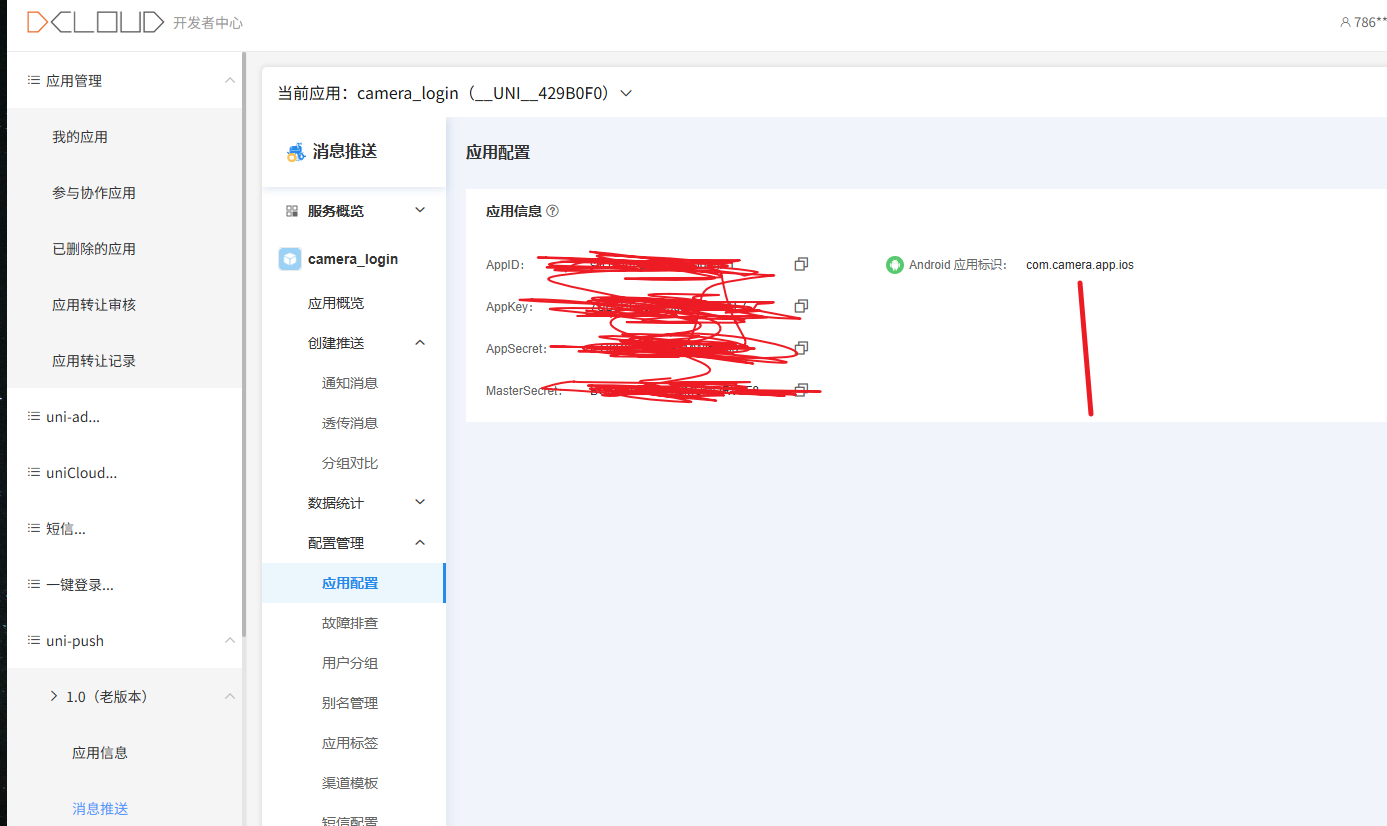1387x826 pixels.
Task: Select 应用配置 menu item
Action: coord(354,583)
